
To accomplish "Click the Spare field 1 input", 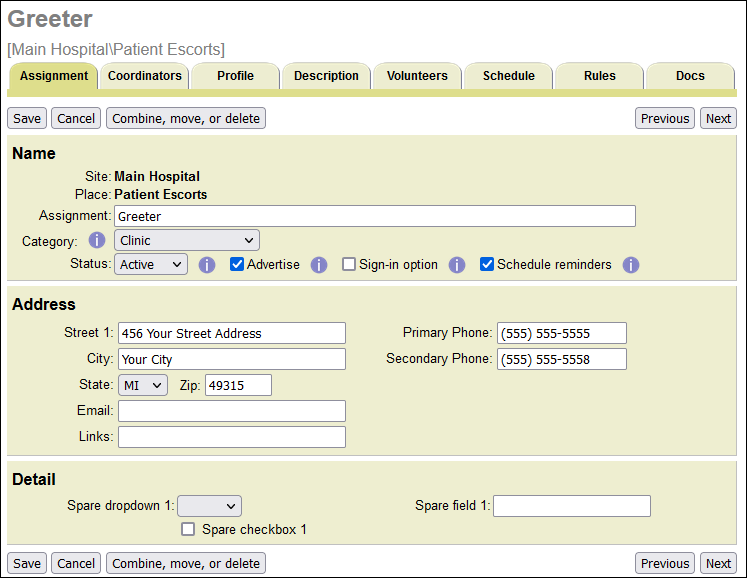I will pyautogui.click(x=572, y=506).
